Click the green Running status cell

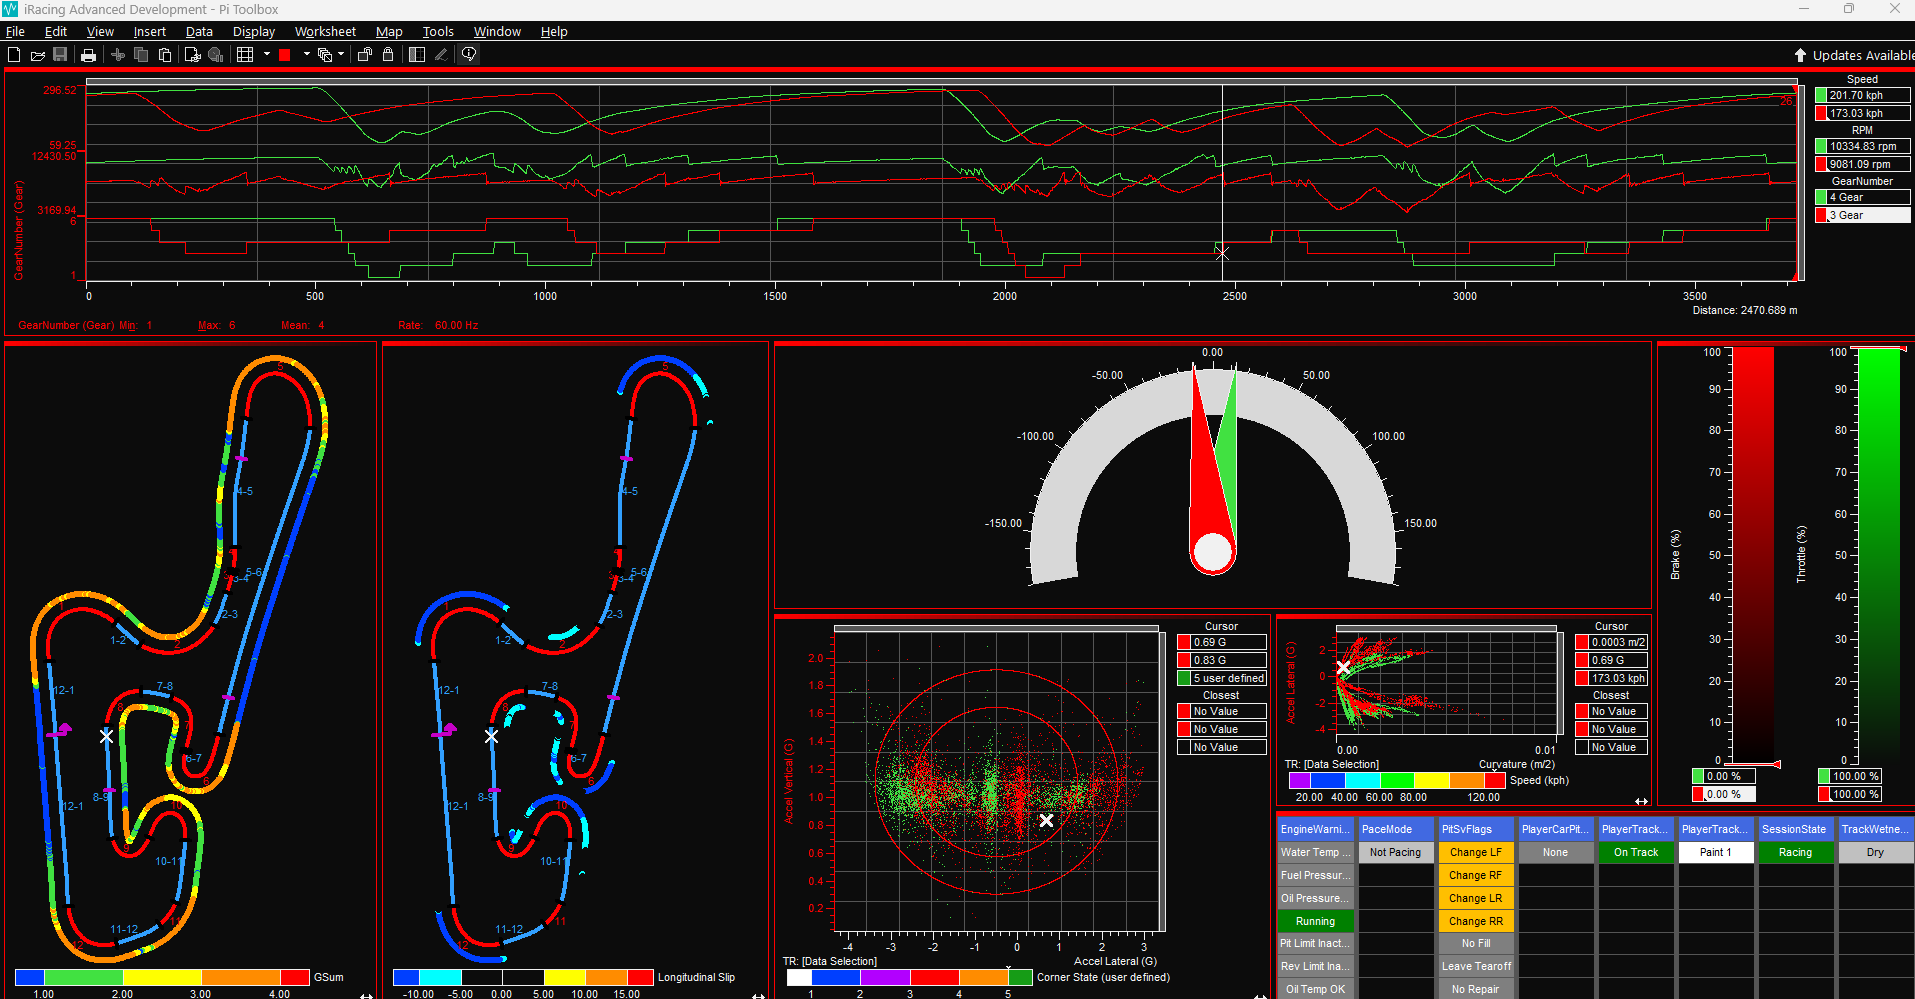coord(1315,921)
